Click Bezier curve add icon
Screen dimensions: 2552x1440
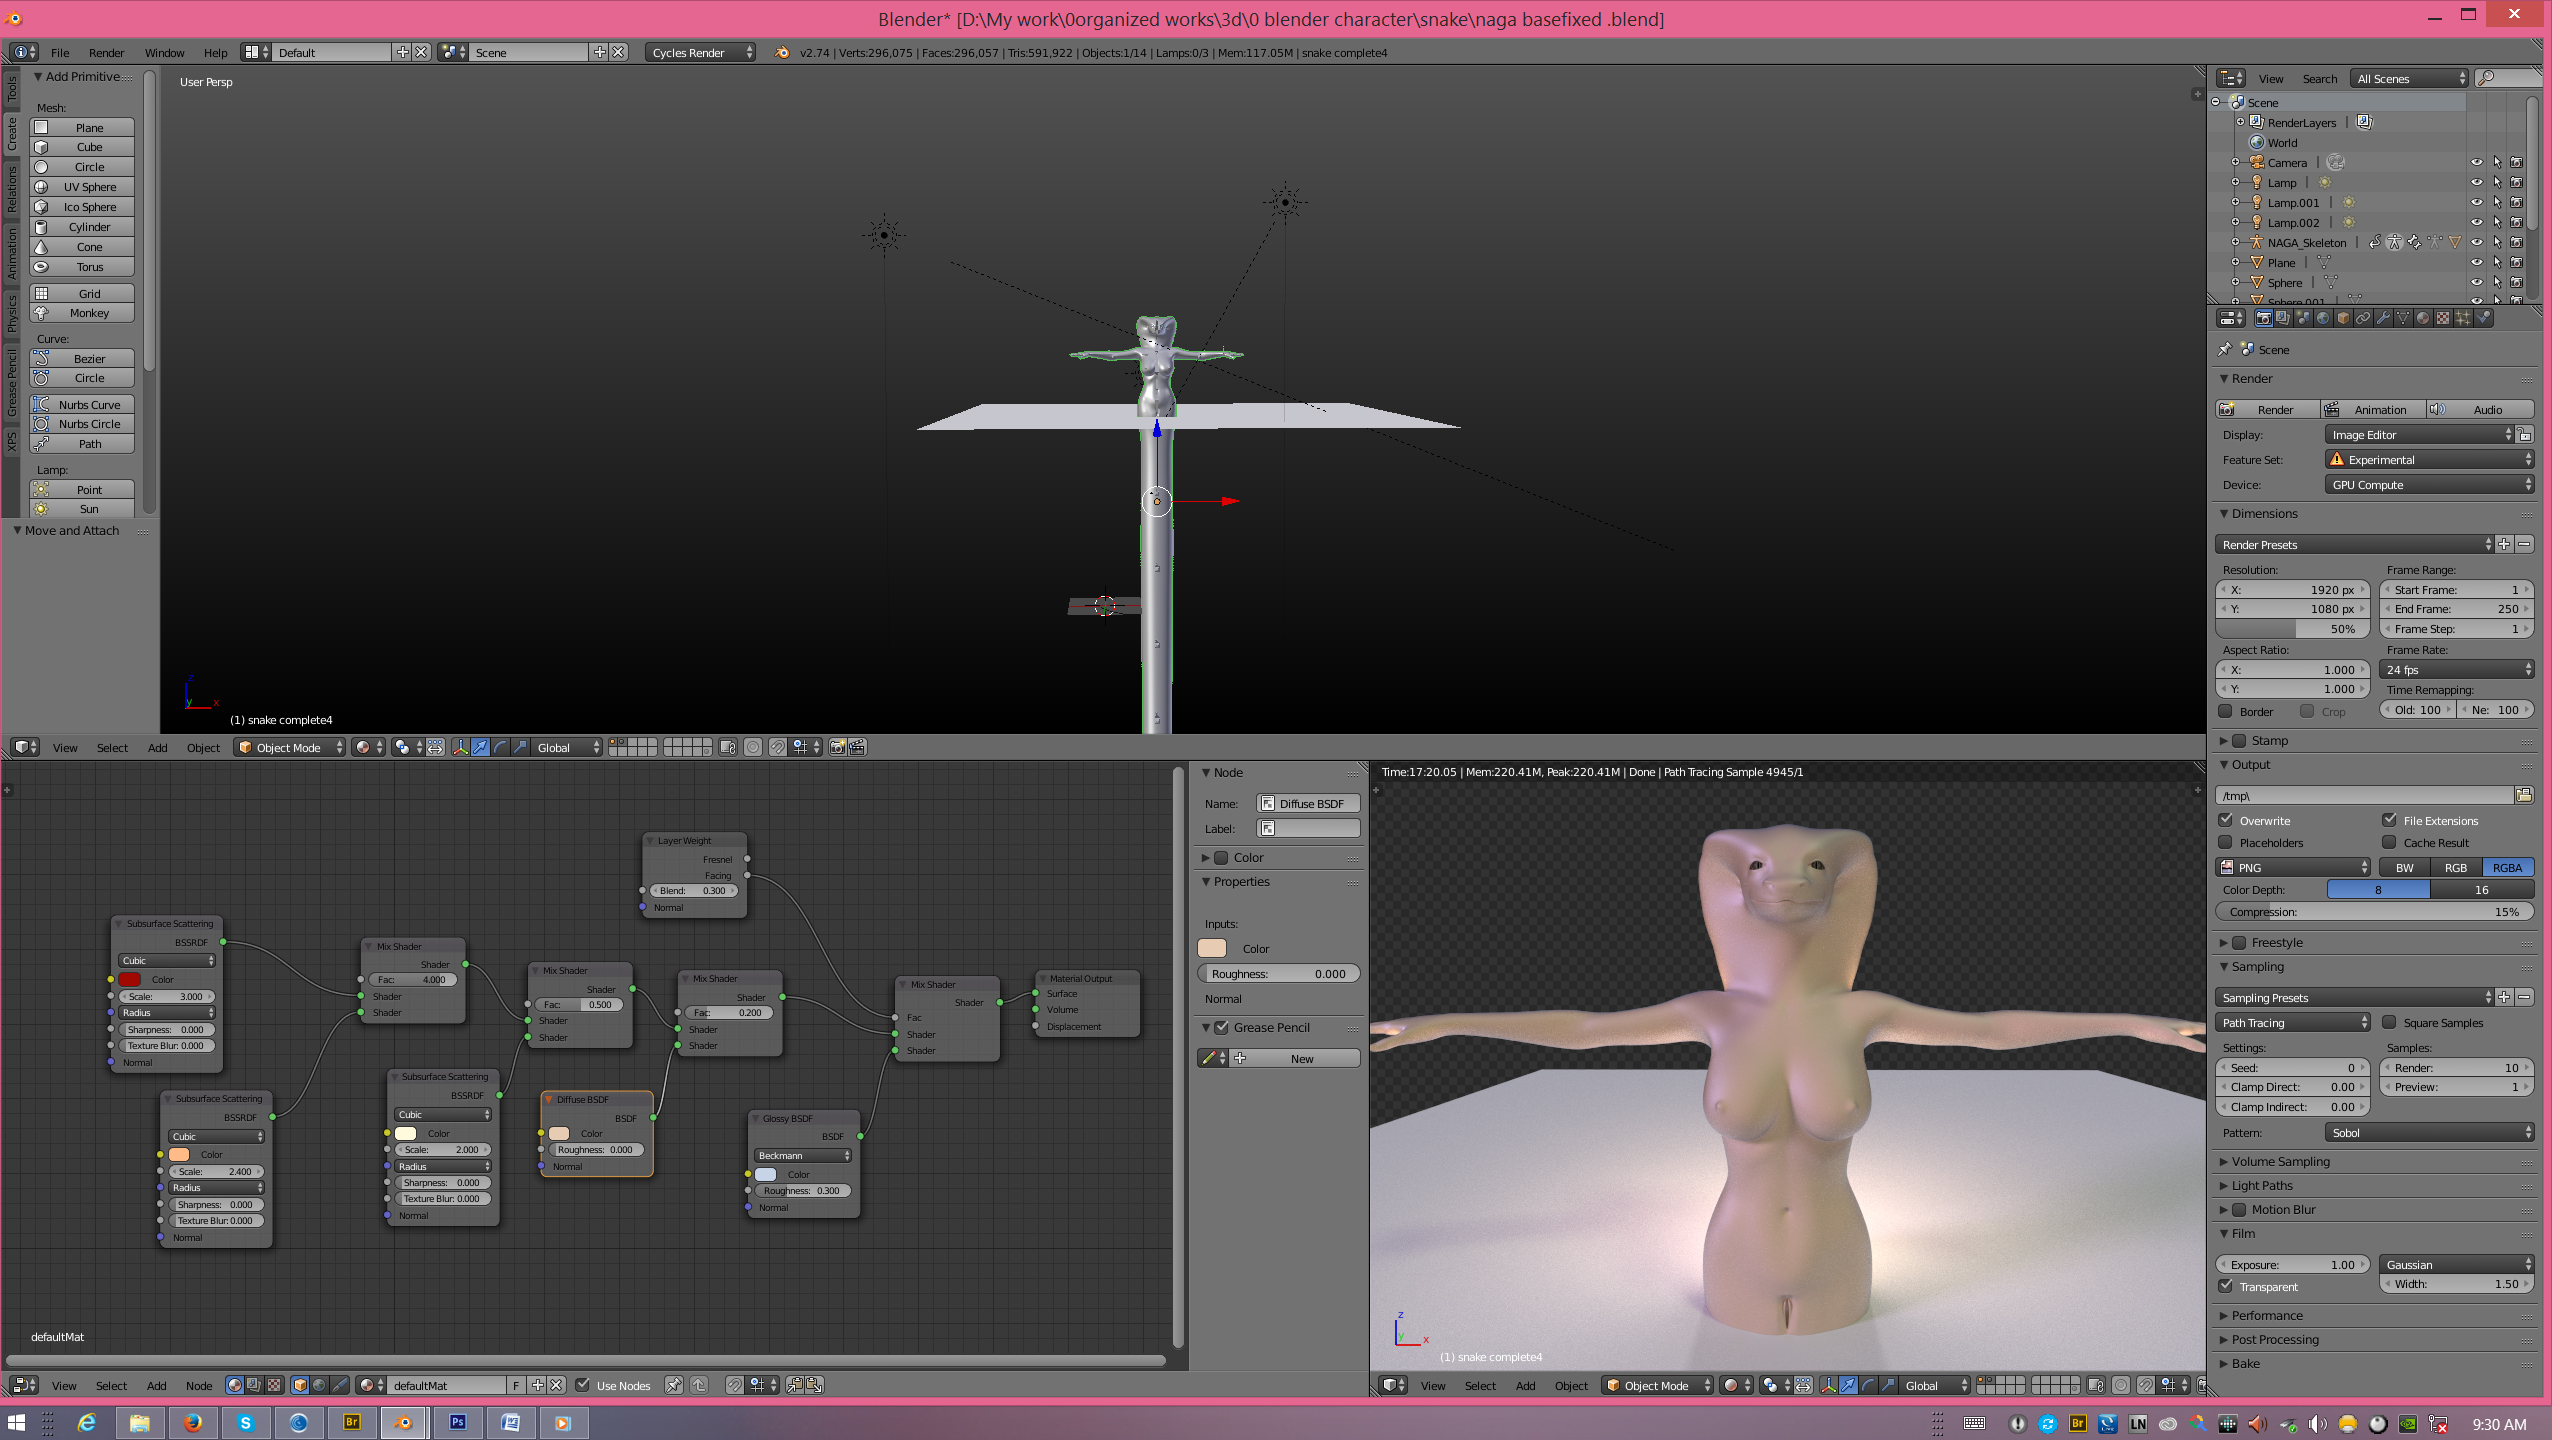41,358
